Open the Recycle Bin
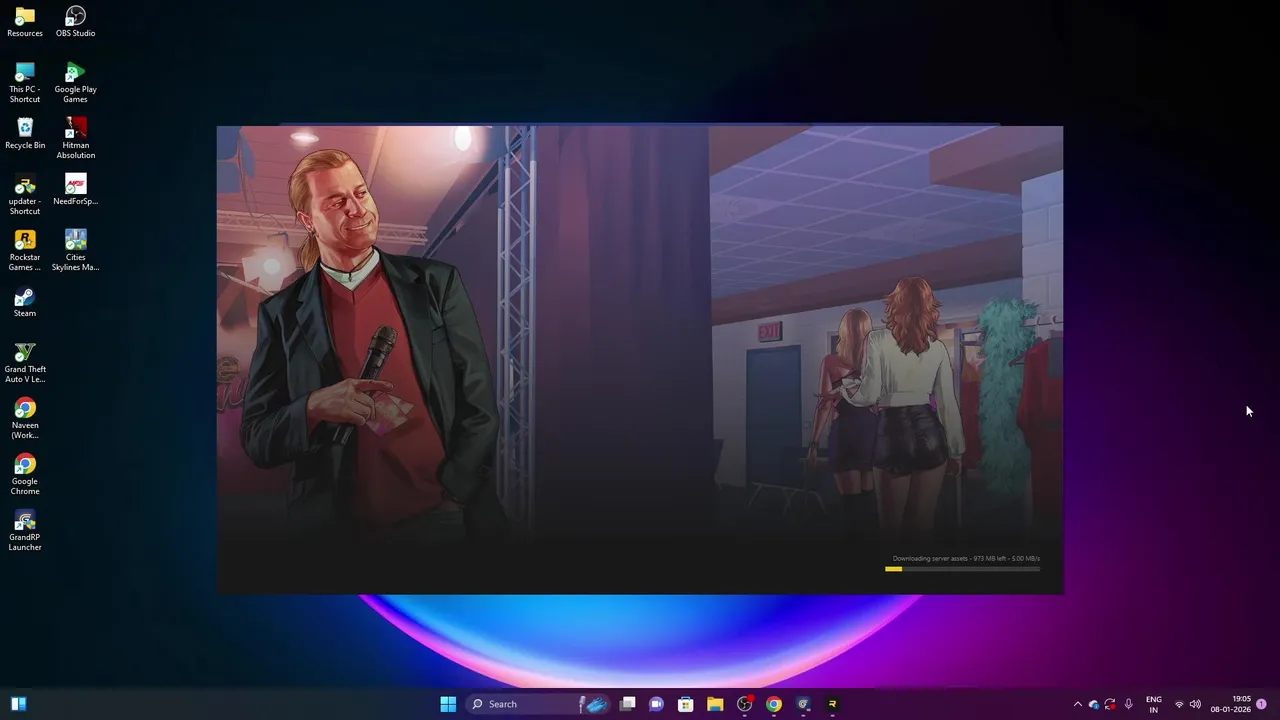Image resolution: width=1280 pixels, height=720 pixels. [x=25, y=133]
